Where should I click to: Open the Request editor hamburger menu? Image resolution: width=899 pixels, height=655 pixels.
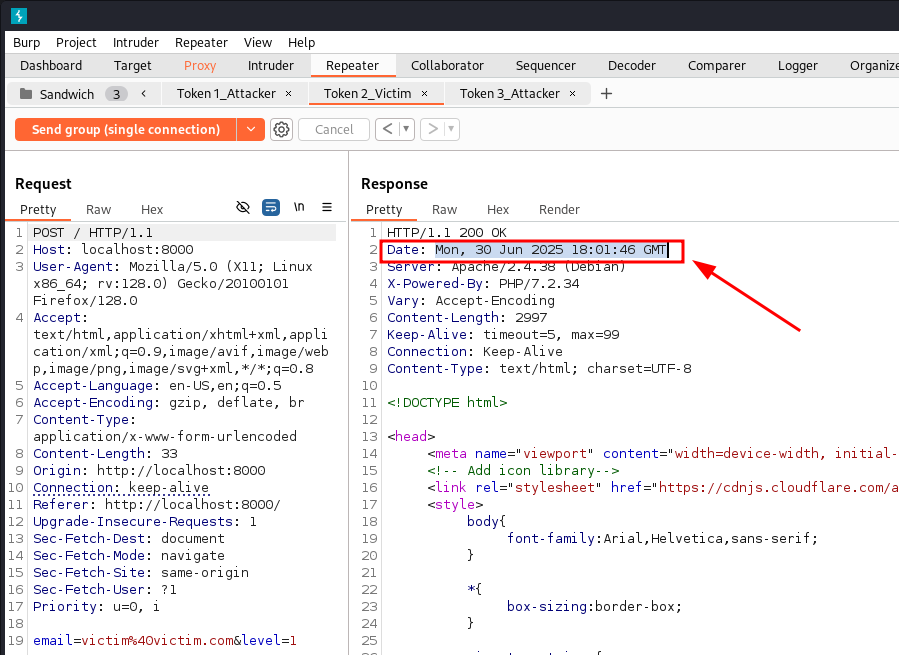[327, 207]
